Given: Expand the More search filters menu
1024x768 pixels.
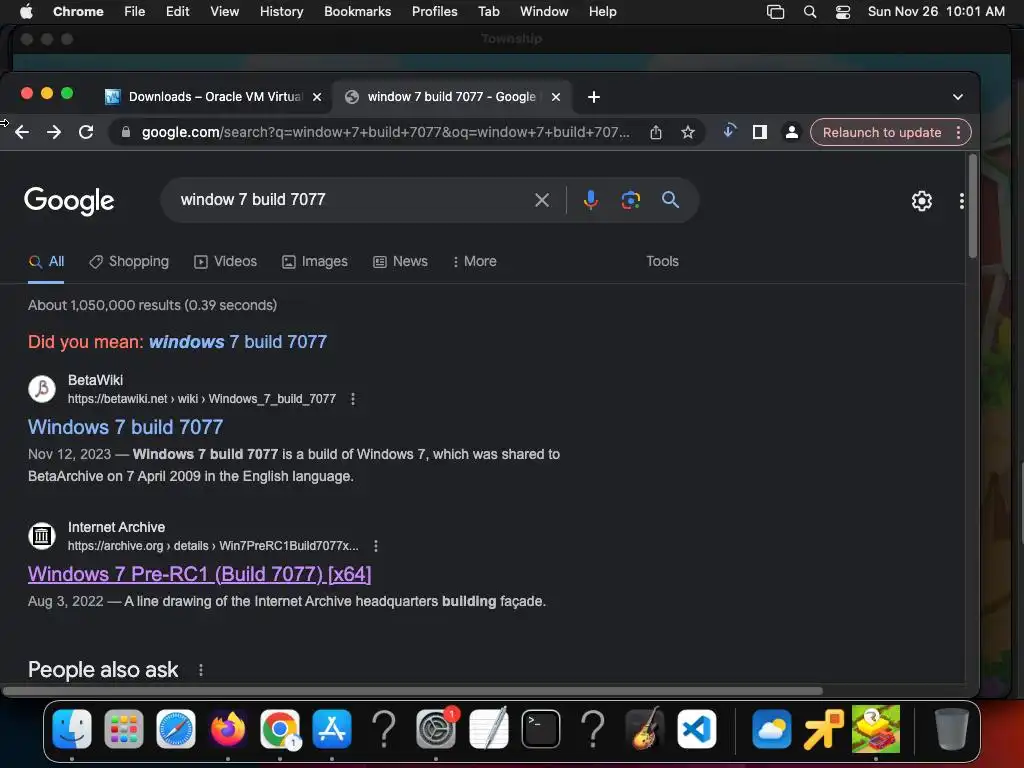Looking at the screenshot, I should 475,261.
